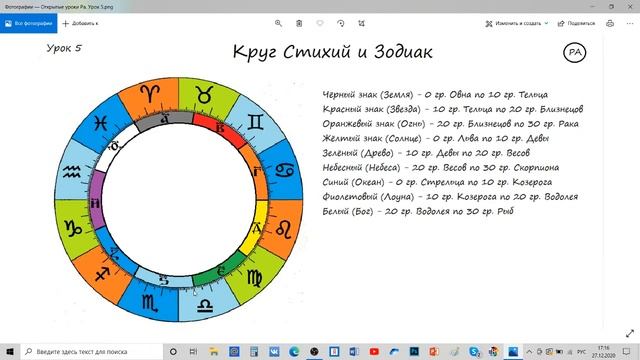Image resolution: width=640 pixels, height=360 pixels.
Task: Click the orange Leo sign segment
Action: [x=283, y=229]
